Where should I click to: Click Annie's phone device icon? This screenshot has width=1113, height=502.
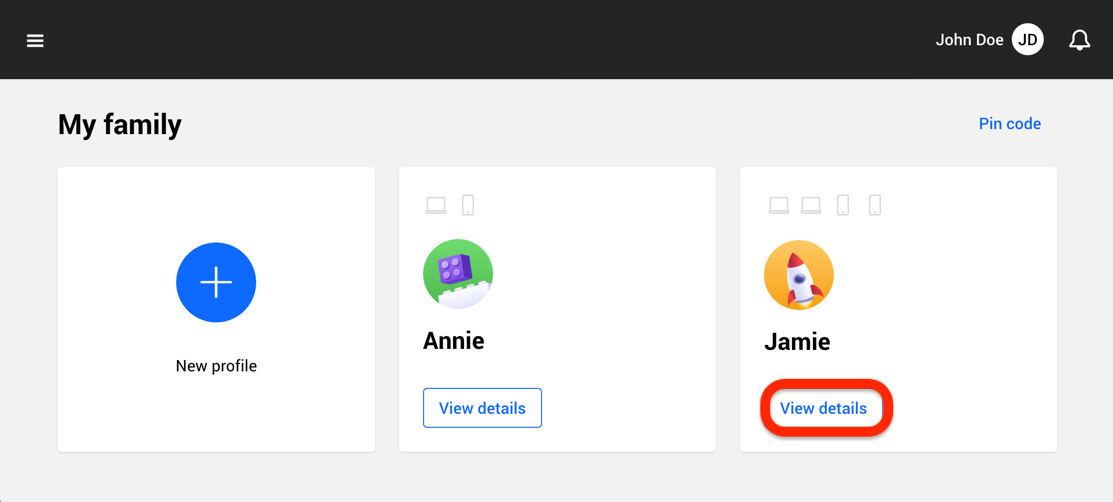tap(468, 205)
